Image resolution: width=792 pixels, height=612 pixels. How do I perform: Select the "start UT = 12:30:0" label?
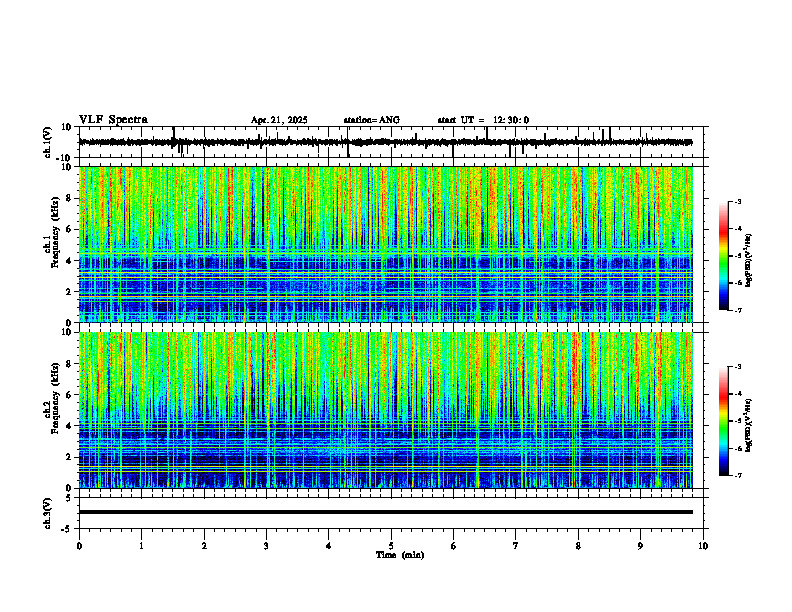(483, 120)
